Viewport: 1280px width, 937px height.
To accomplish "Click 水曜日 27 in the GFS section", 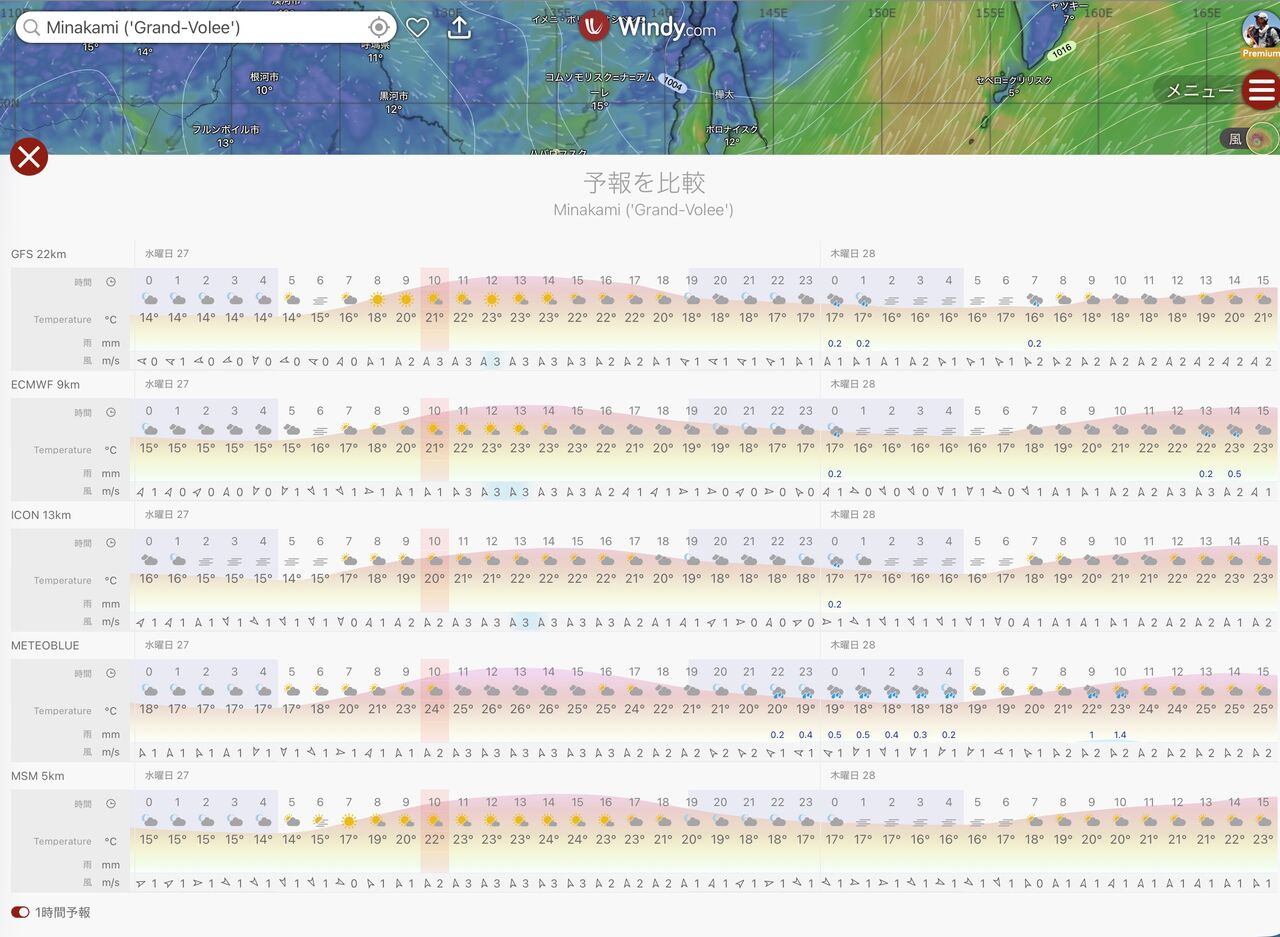I will [x=167, y=254].
